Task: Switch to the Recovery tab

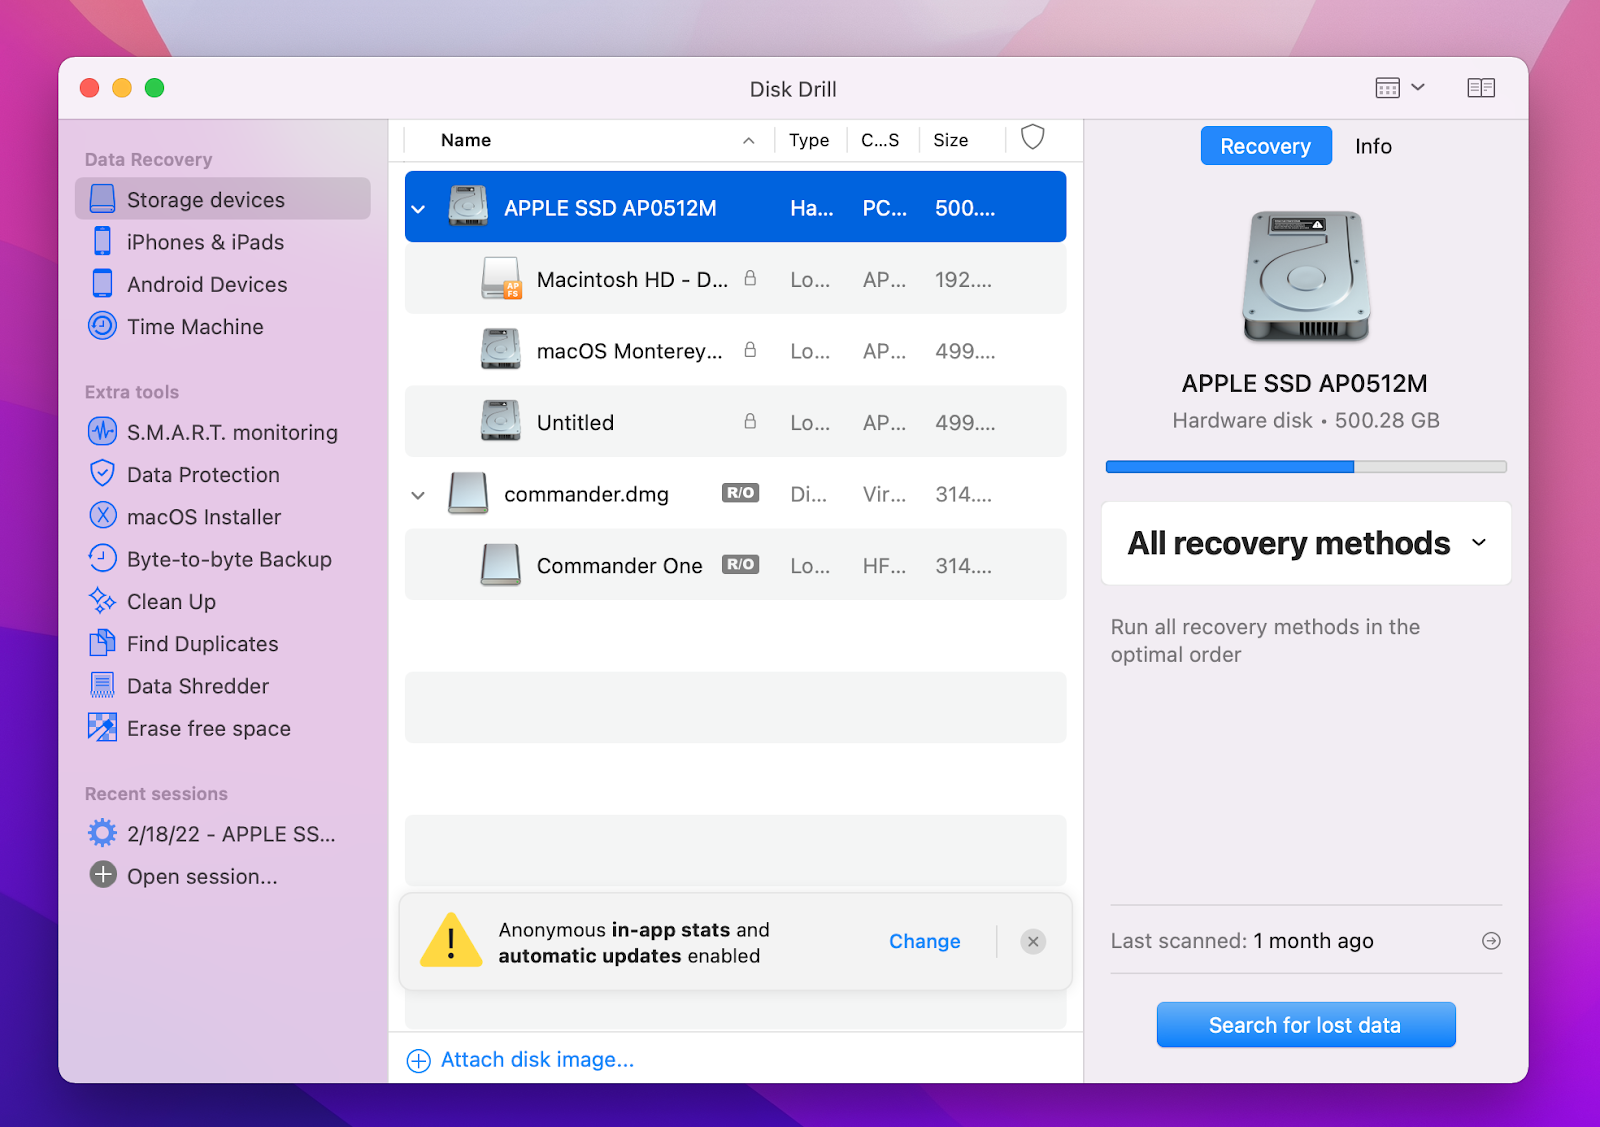Action: [x=1266, y=146]
